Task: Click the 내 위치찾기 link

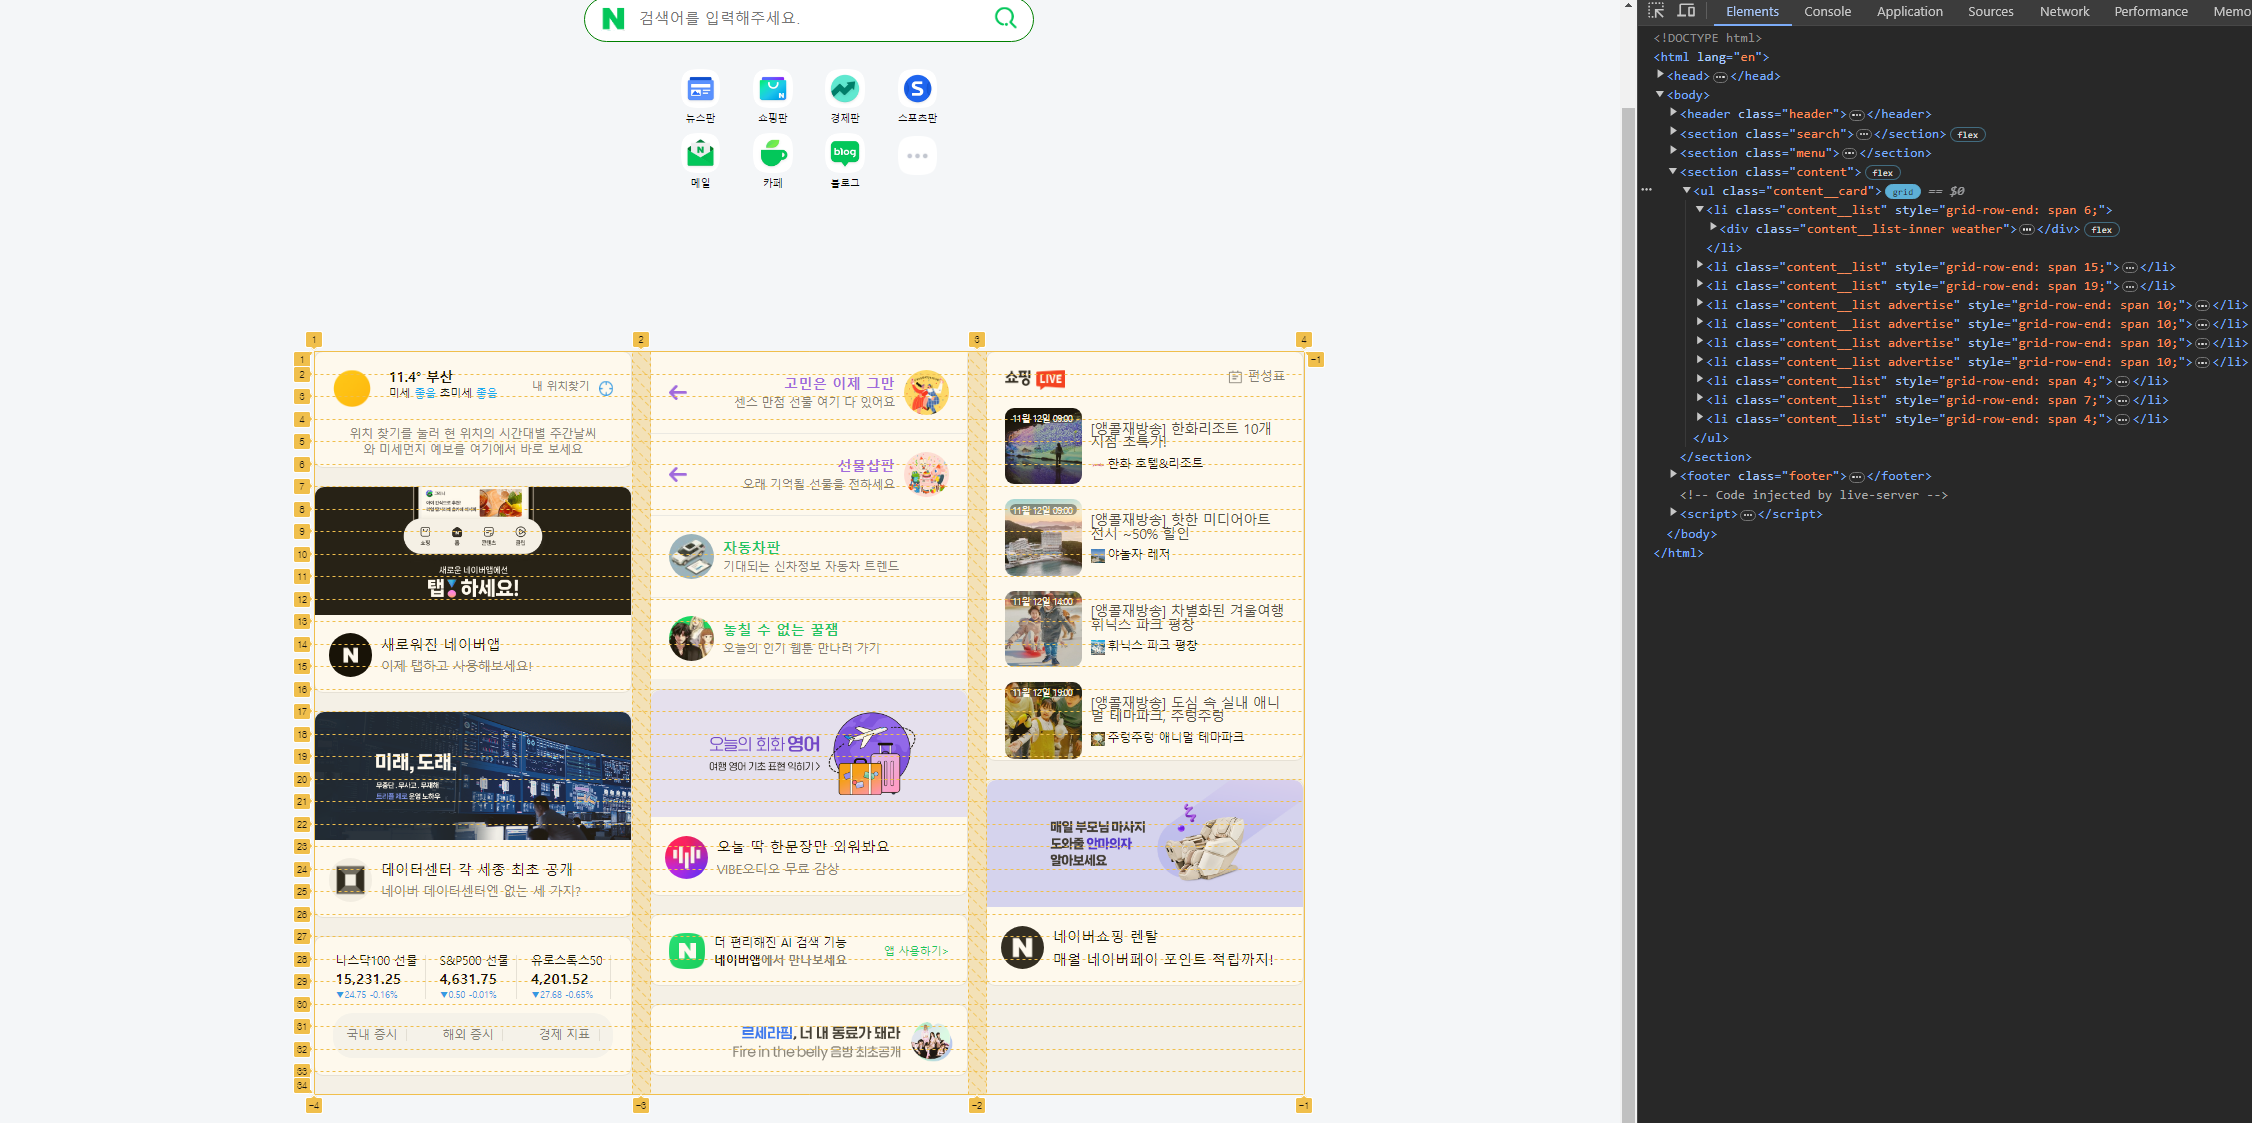Action: click(x=561, y=386)
